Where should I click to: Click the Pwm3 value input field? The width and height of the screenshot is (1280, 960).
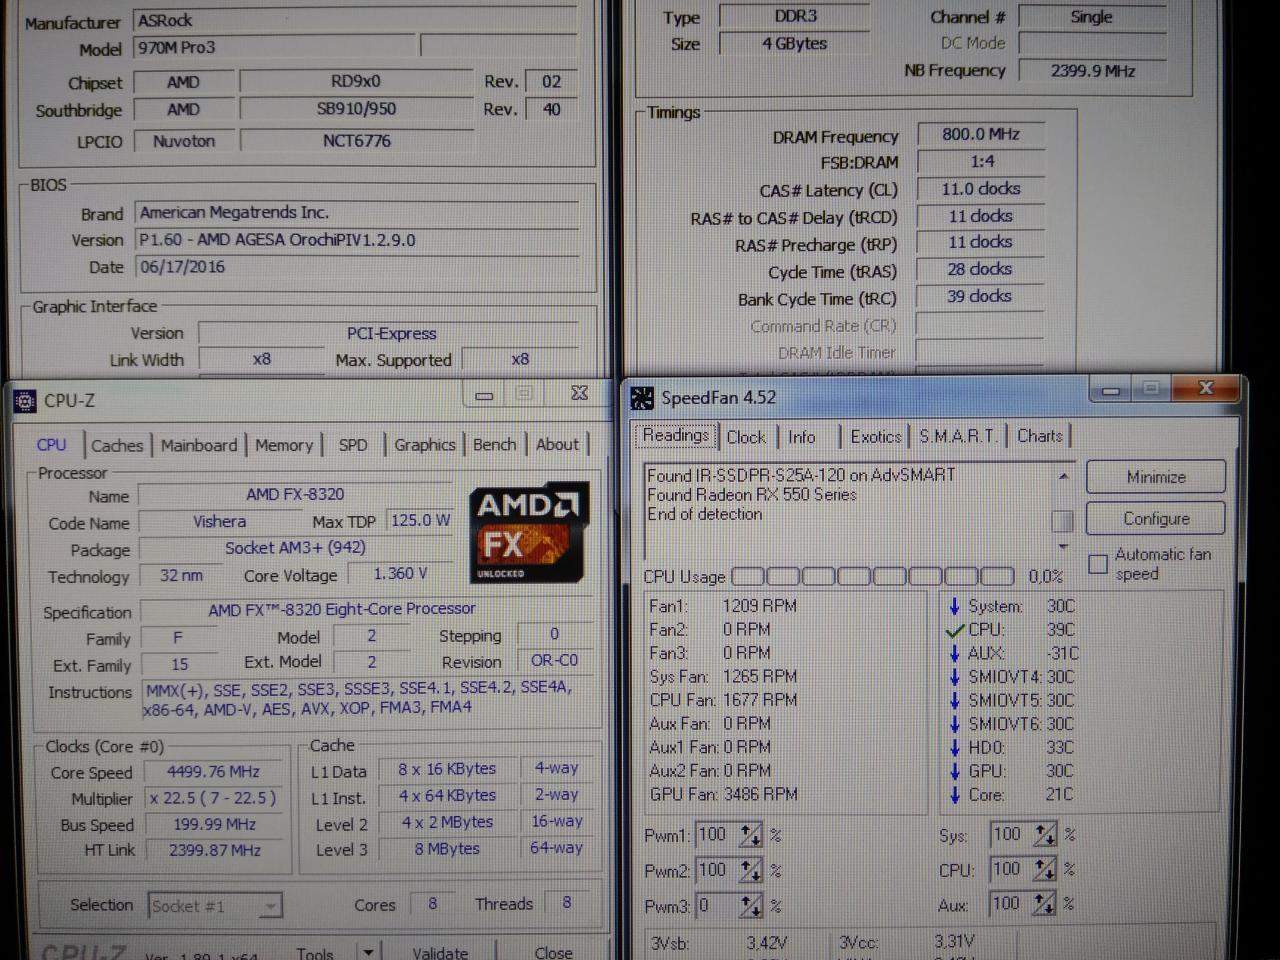click(x=716, y=906)
